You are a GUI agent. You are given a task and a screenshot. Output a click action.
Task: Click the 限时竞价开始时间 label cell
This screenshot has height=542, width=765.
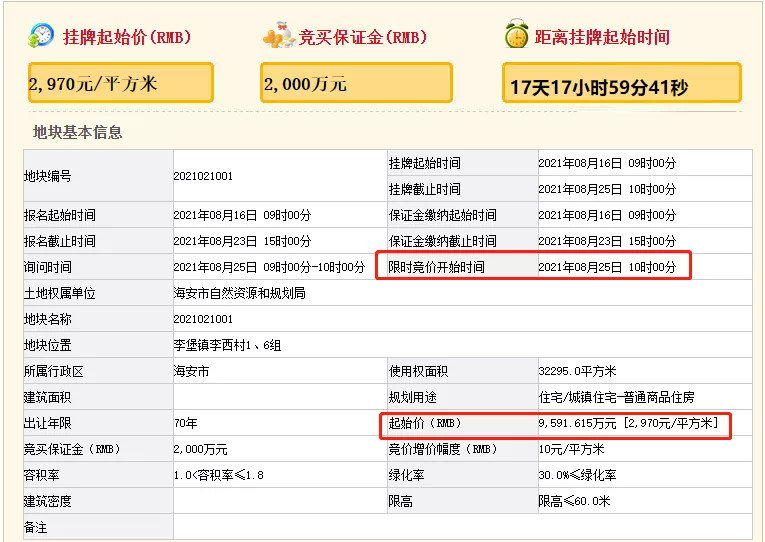pyautogui.click(x=463, y=267)
